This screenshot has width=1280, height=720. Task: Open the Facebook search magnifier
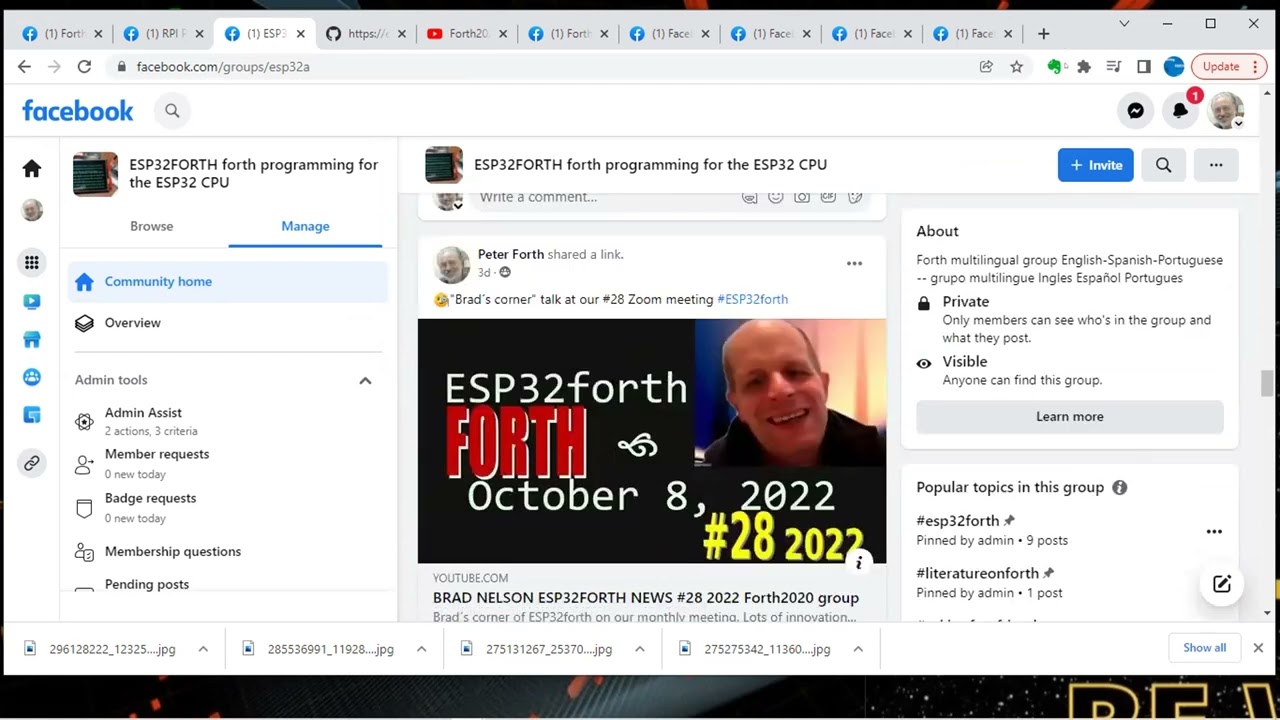click(172, 111)
